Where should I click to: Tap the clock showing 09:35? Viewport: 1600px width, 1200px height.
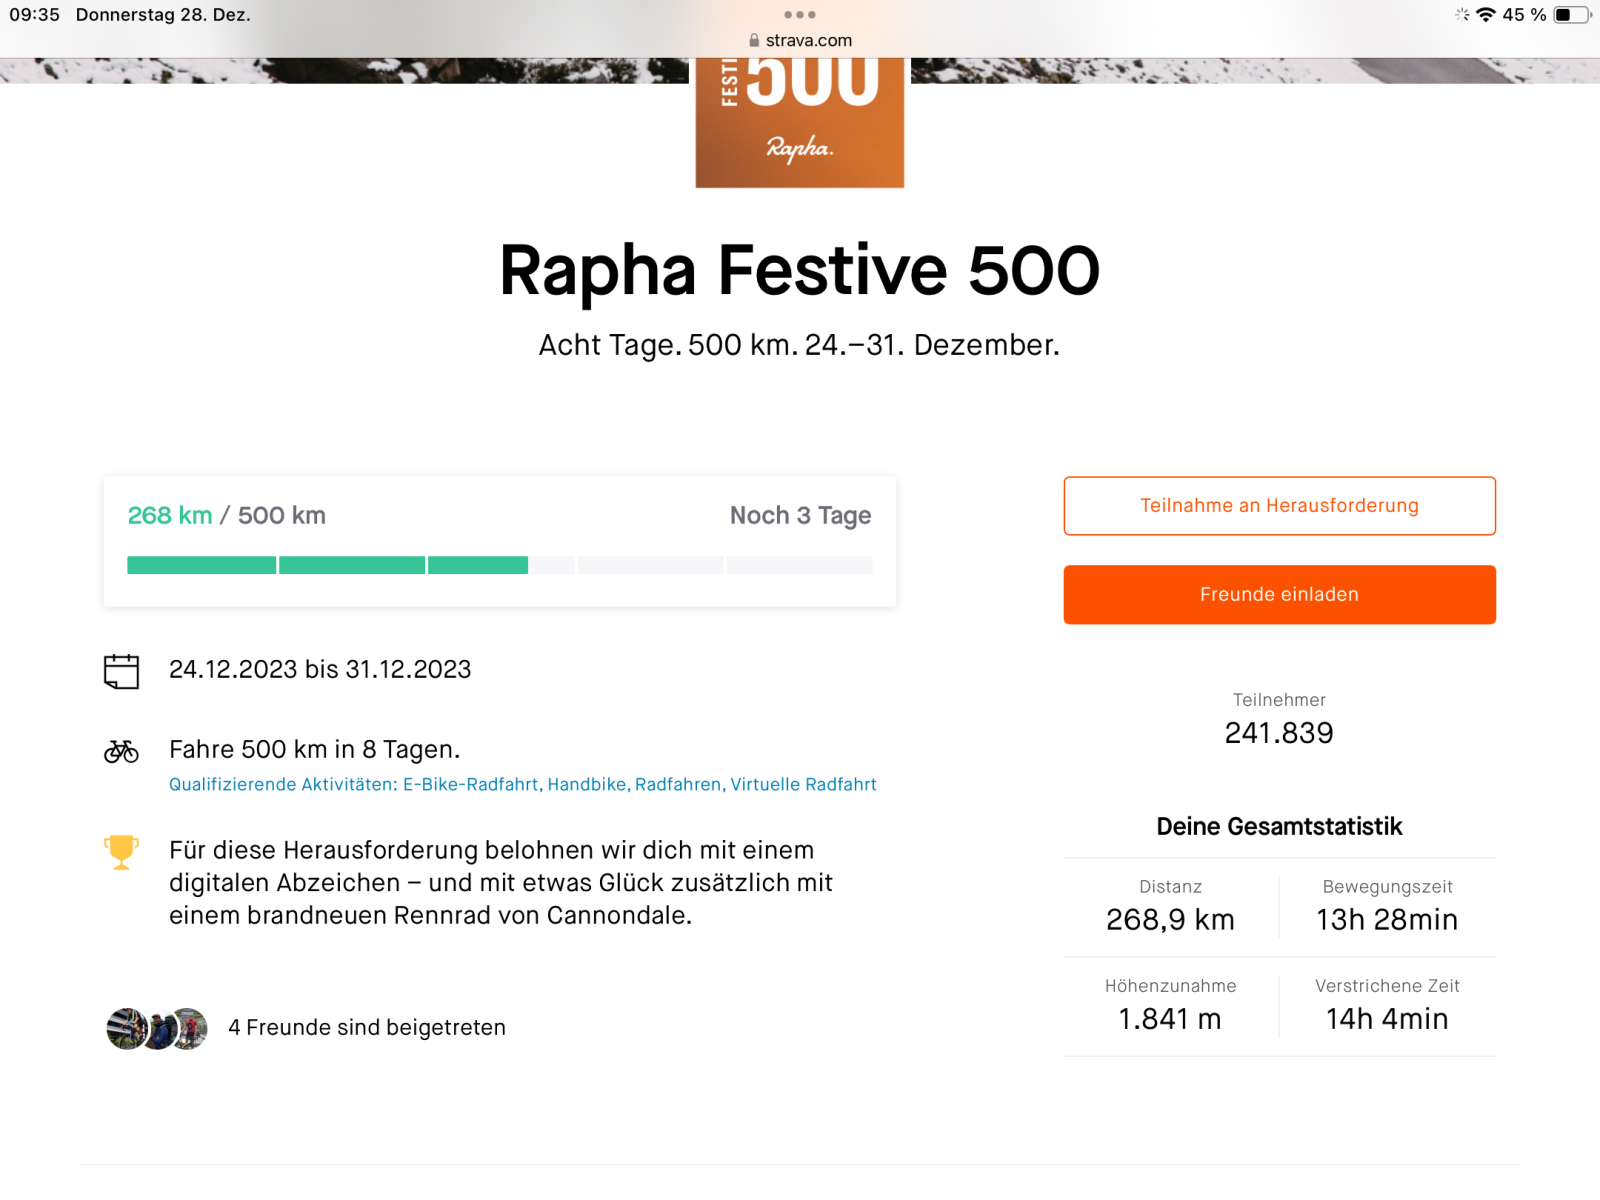(x=35, y=15)
